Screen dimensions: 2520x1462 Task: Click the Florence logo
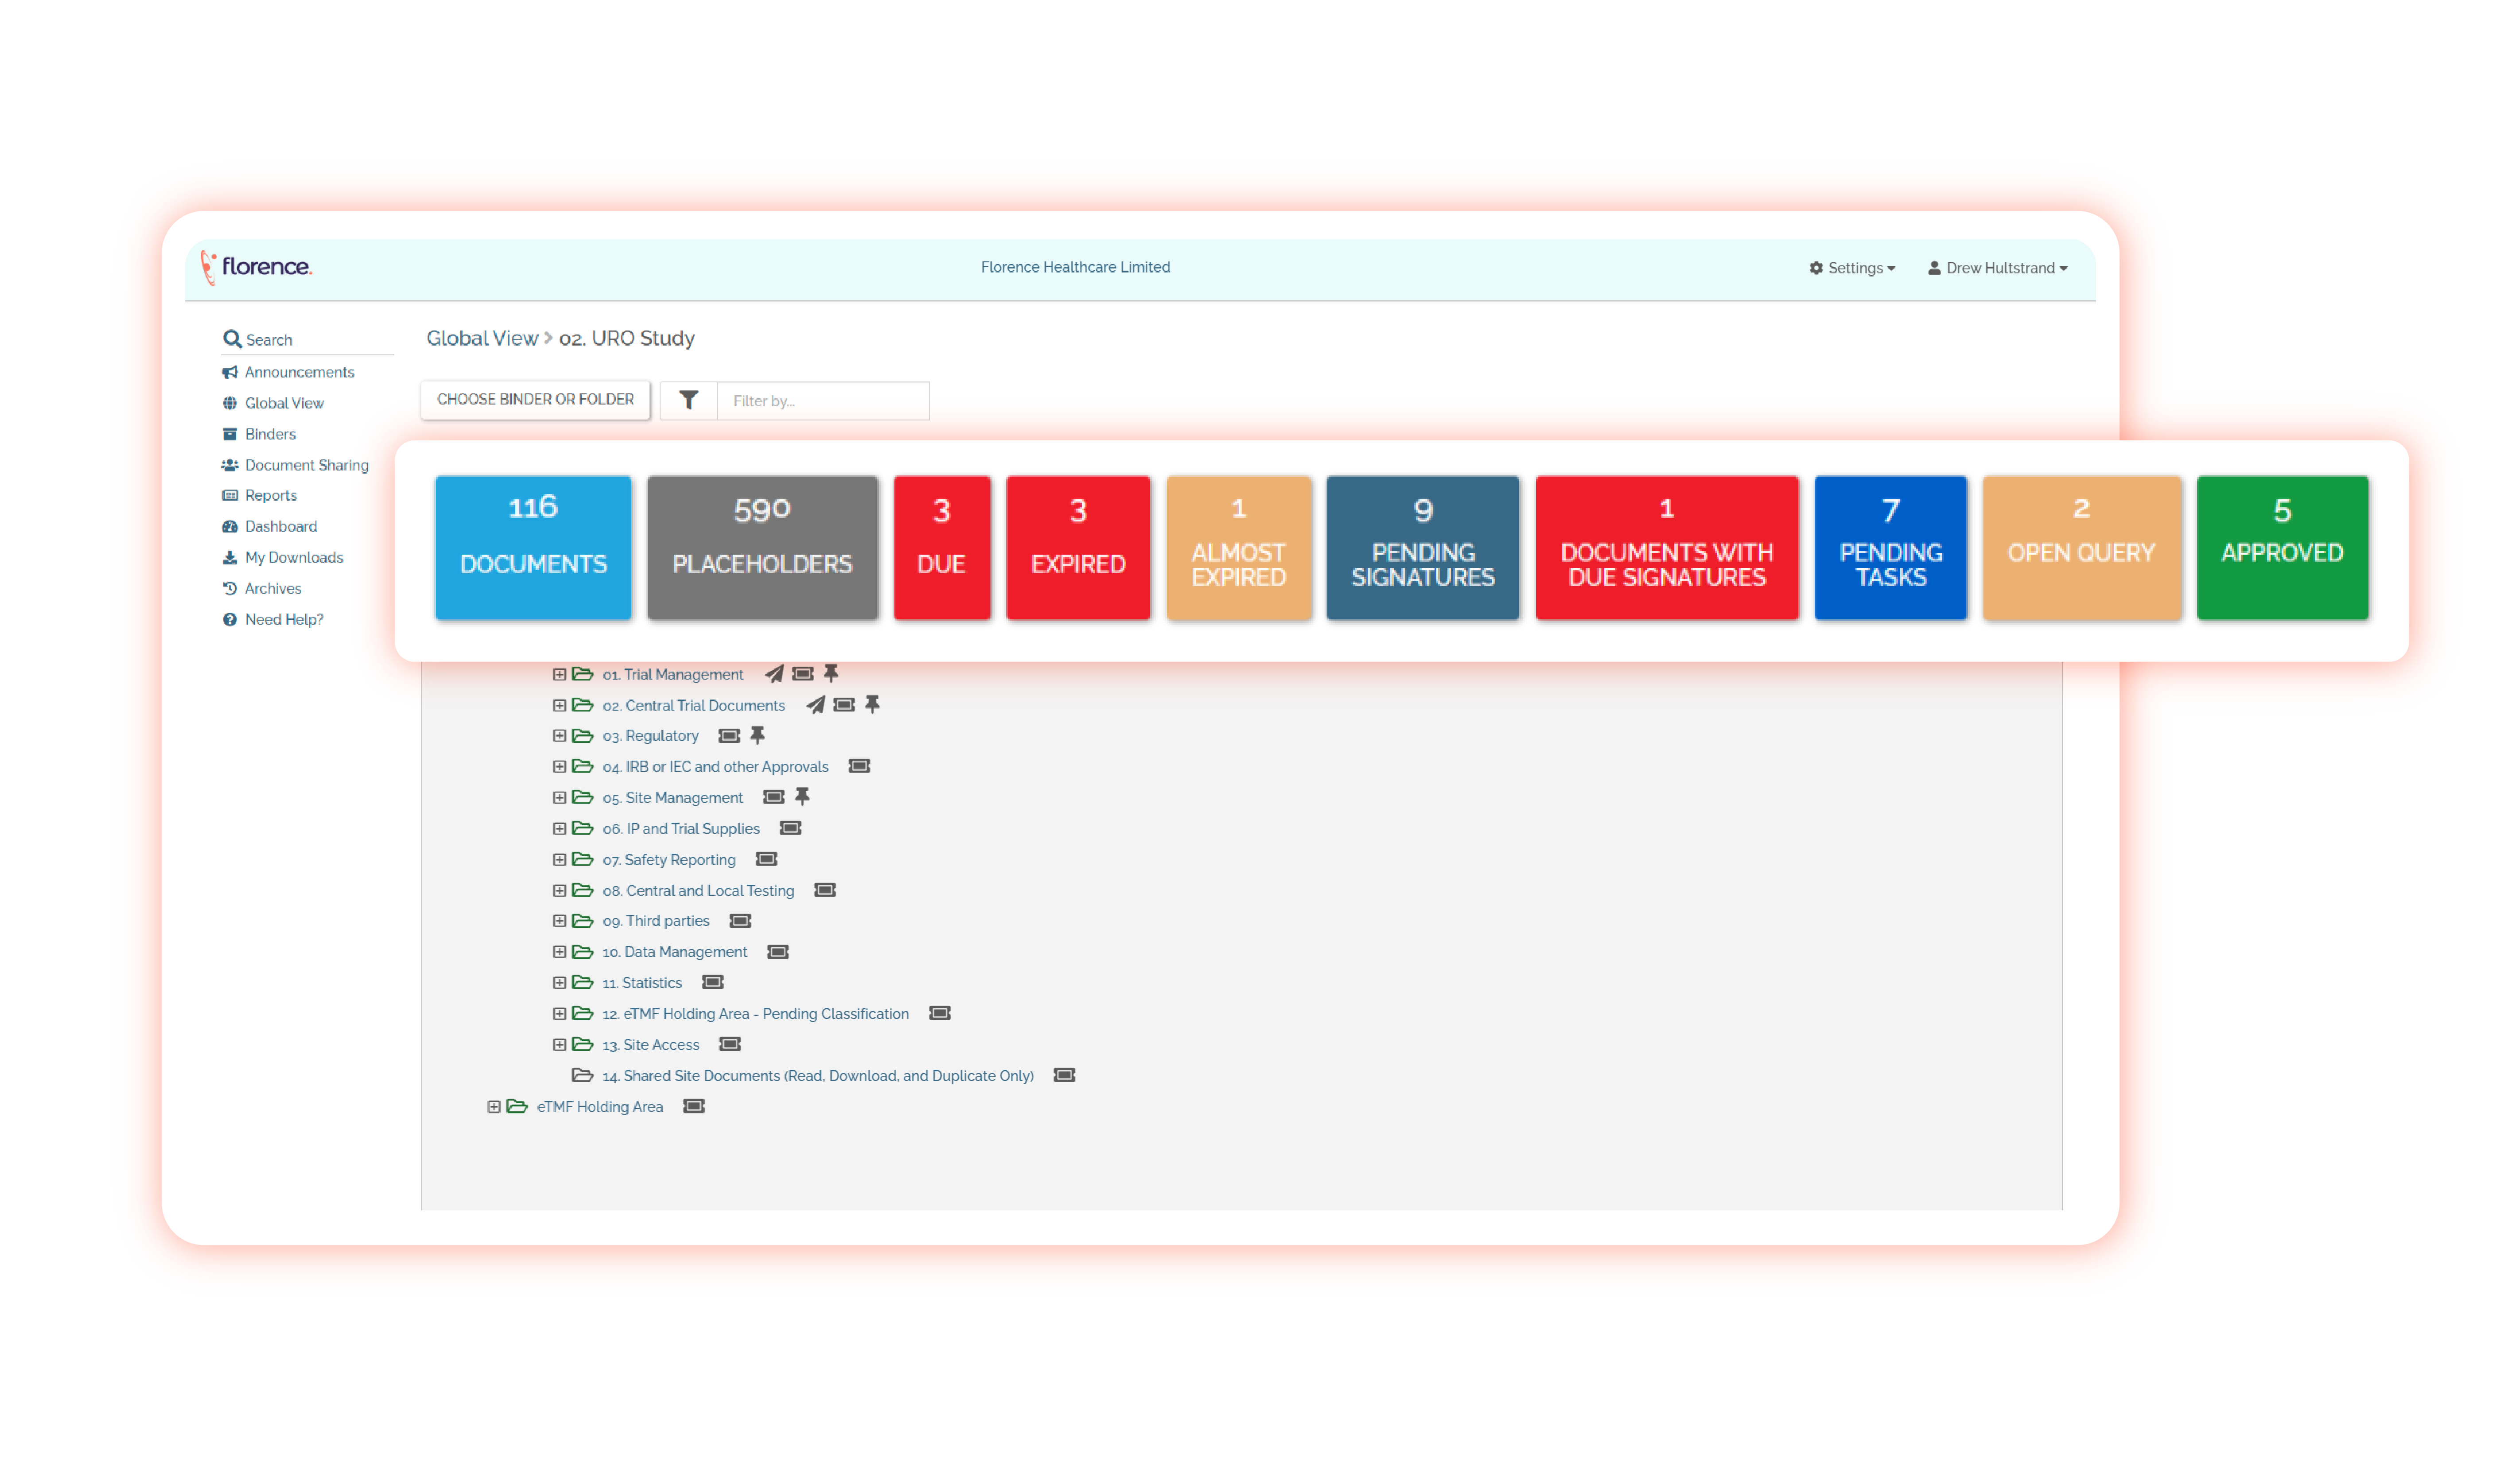tap(256, 267)
